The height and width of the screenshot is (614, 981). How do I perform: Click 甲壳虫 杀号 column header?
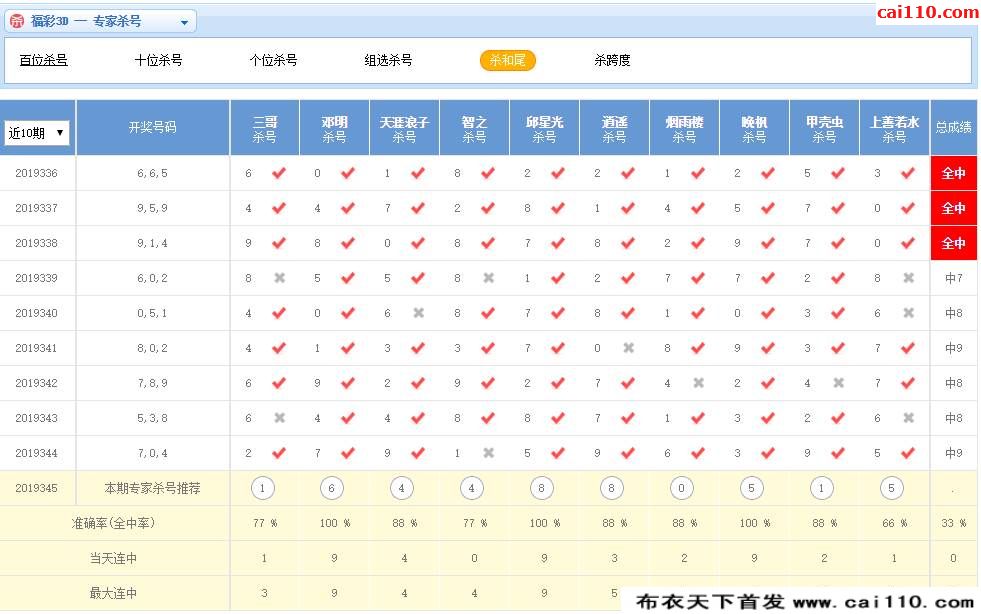tap(825, 129)
